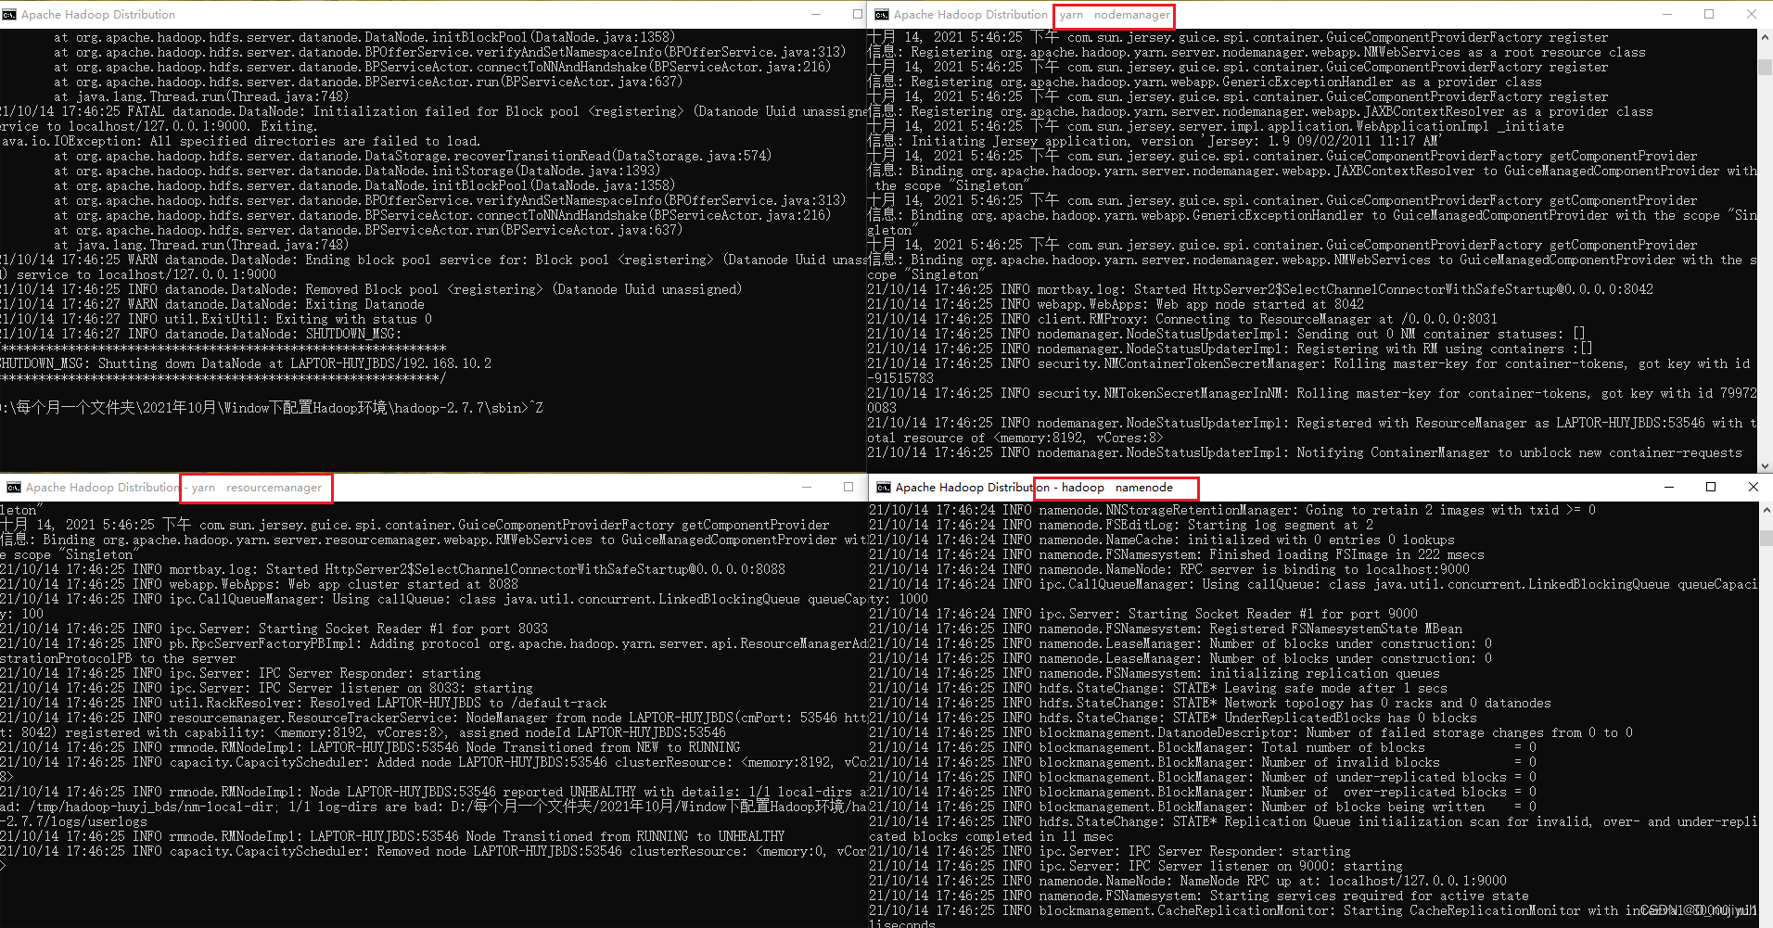1773x928 pixels.
Task: Minimize the yarn nodemanager window
Action: click(1667, 14)
